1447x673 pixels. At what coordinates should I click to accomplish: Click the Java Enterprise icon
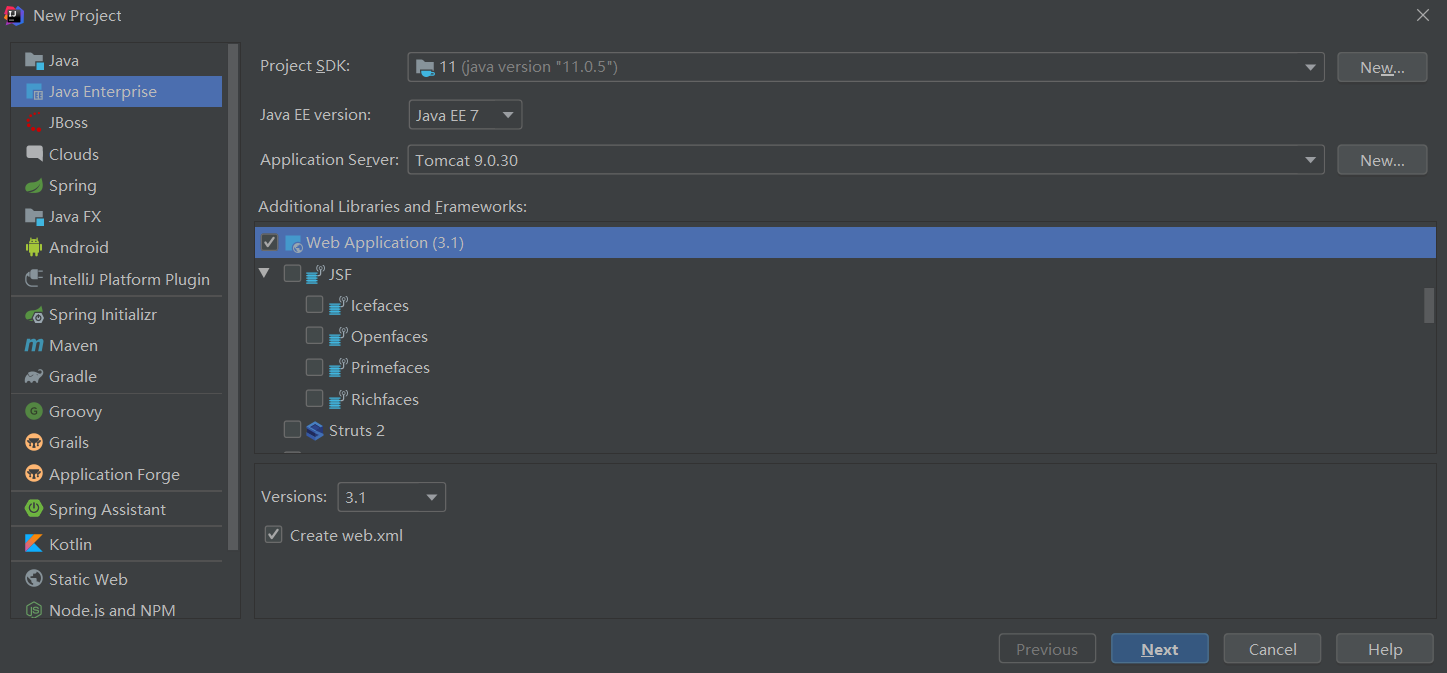point(34,92)
